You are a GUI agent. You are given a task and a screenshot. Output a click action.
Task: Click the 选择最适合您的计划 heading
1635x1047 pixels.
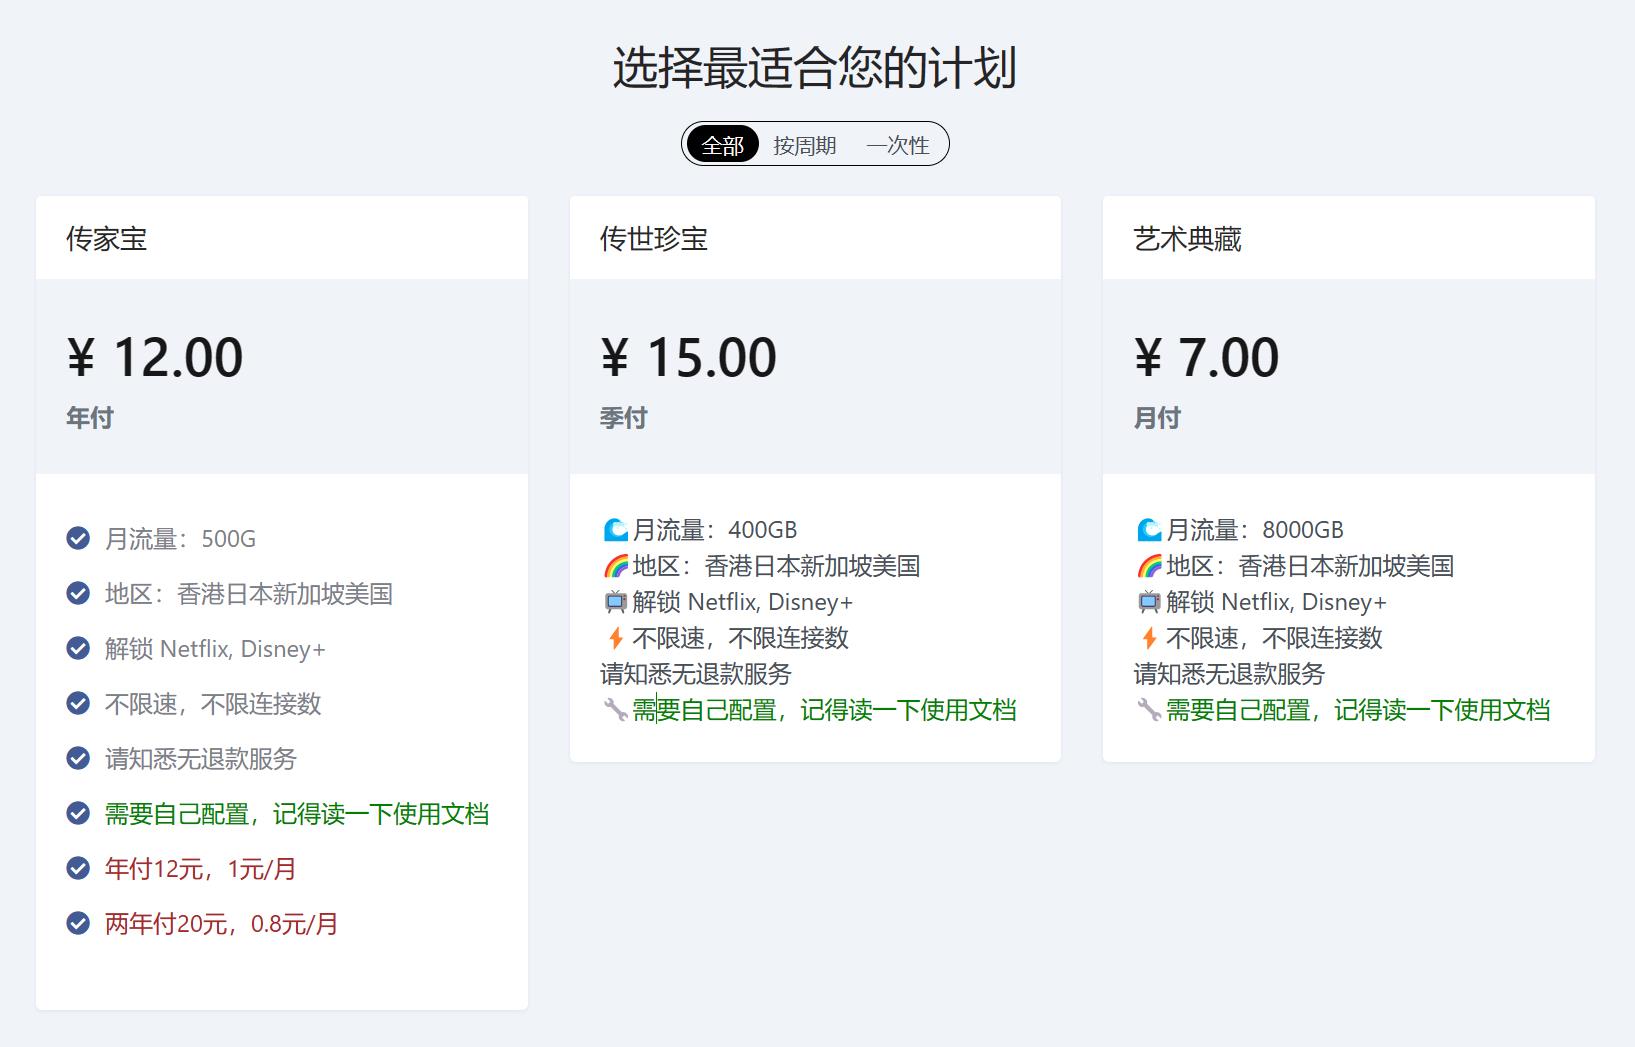[815, 68]
